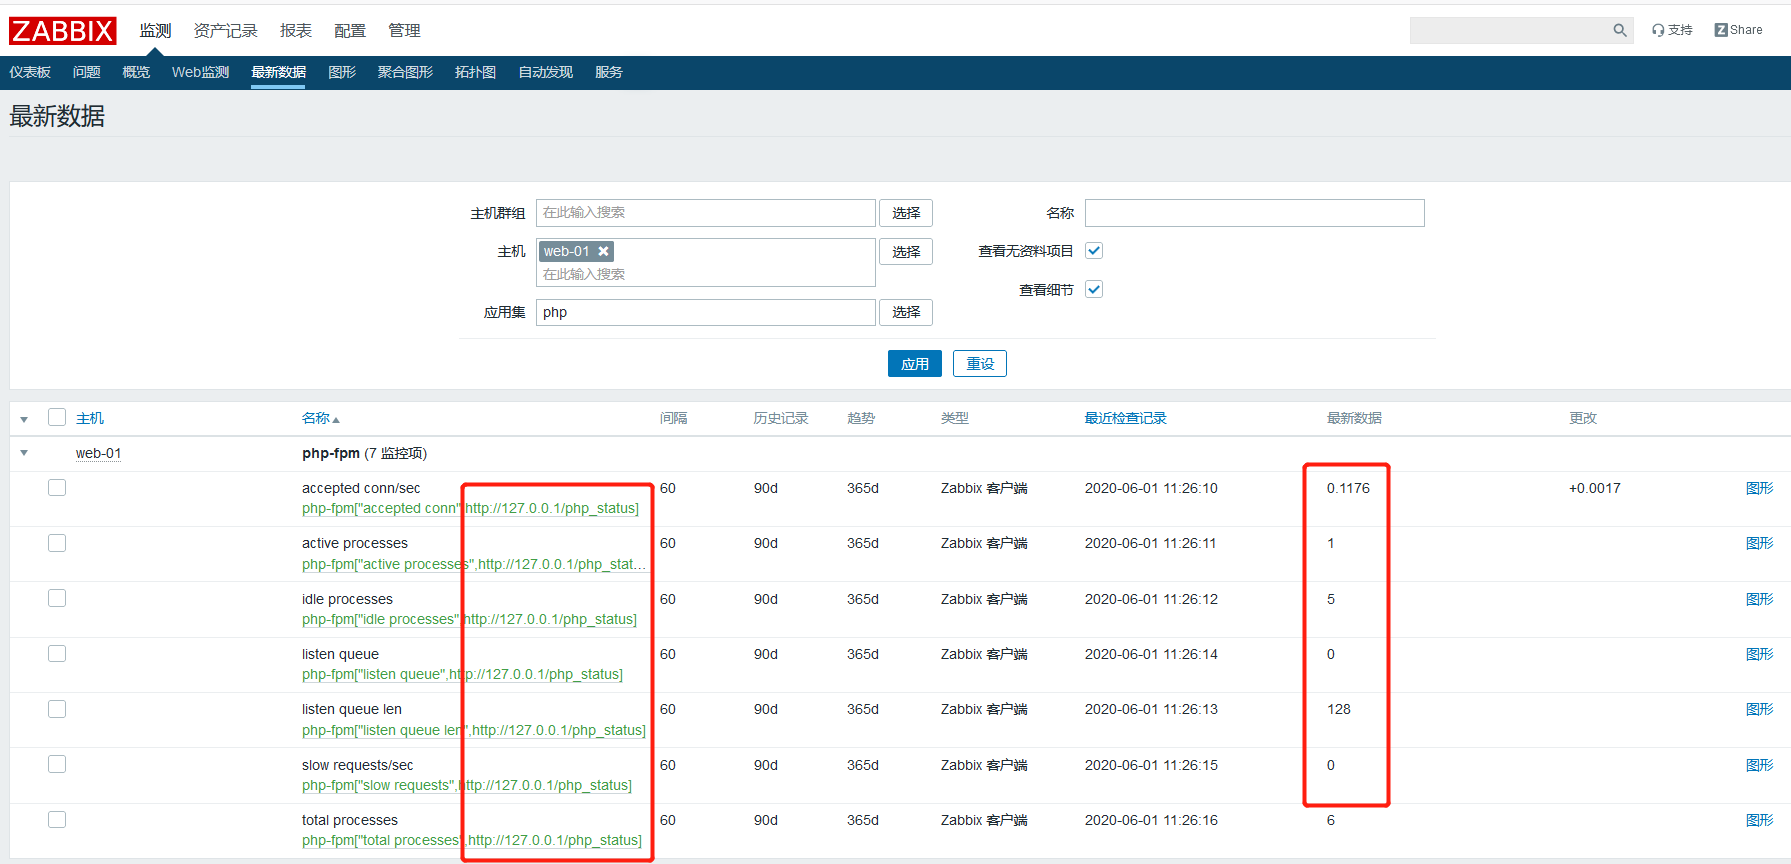Viewport: 1791px width, 864px height.
Task: Go to 仪表板 submenu
Action: [30, 72]
